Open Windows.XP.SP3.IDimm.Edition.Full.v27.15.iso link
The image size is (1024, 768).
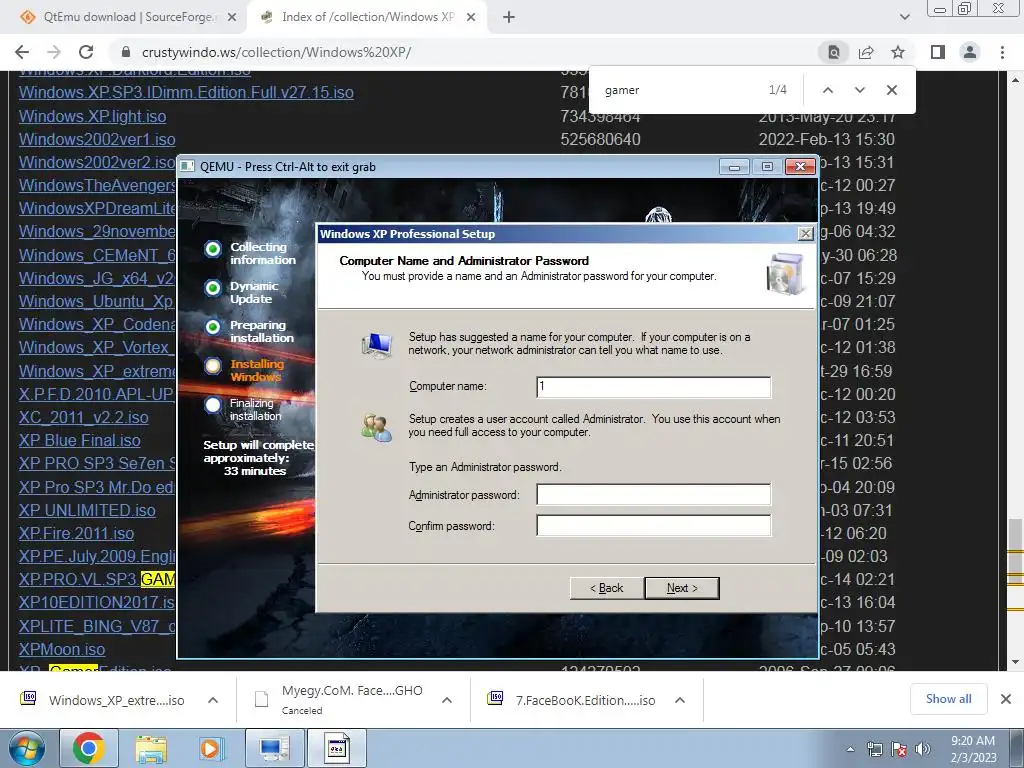click(186, 92)
